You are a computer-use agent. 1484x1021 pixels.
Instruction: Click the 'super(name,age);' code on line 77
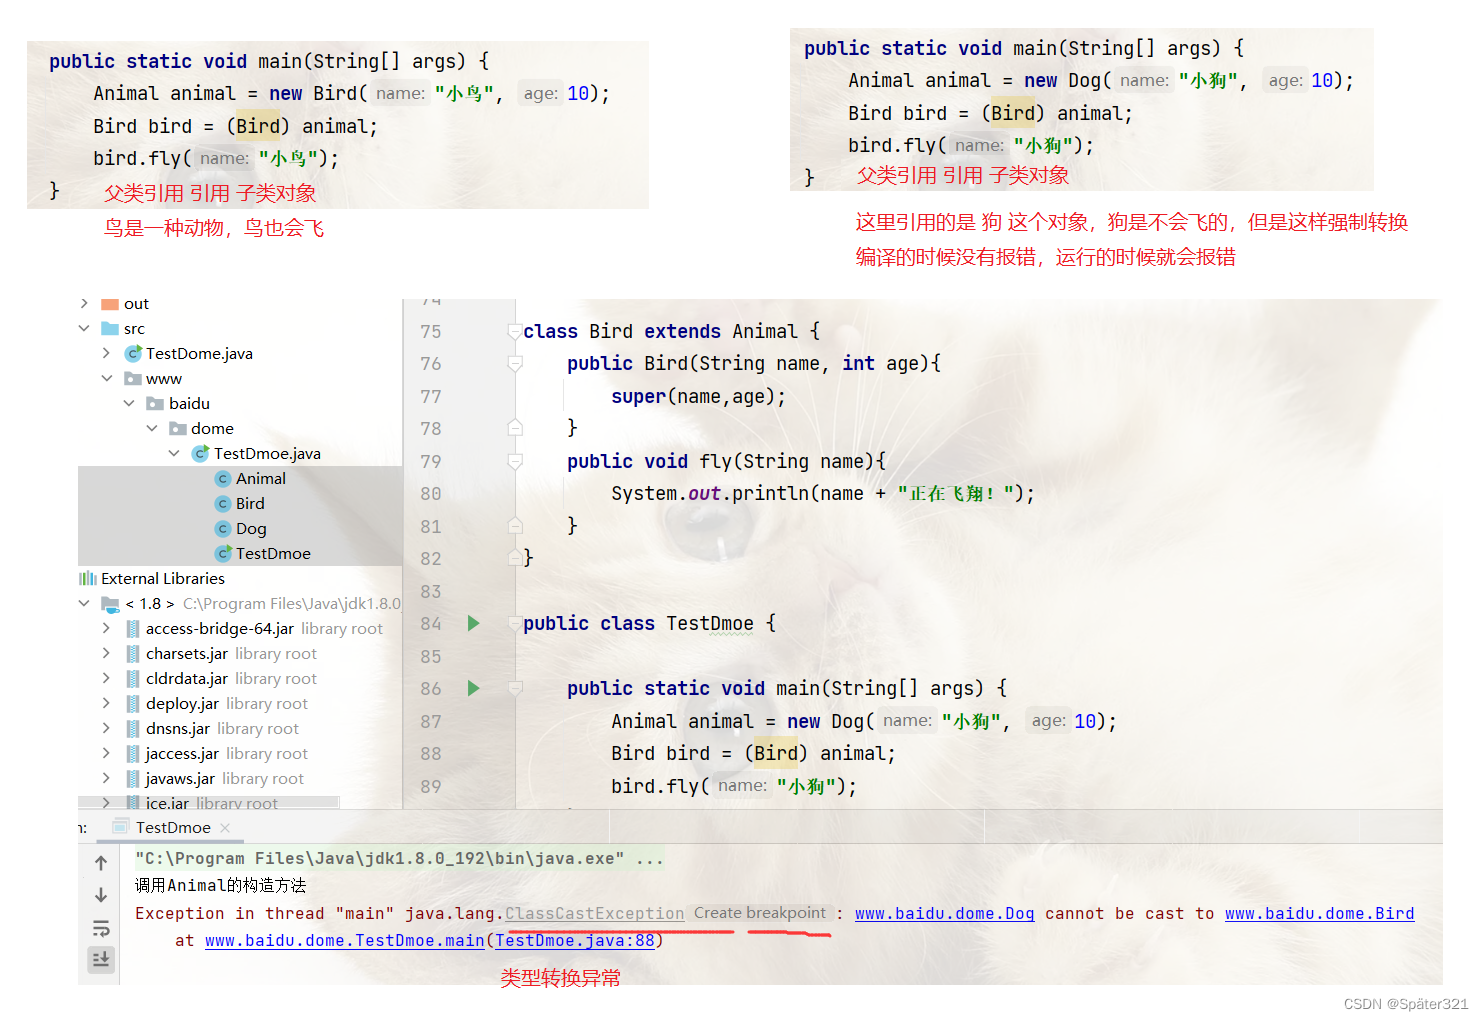click(x=698, y=397)
